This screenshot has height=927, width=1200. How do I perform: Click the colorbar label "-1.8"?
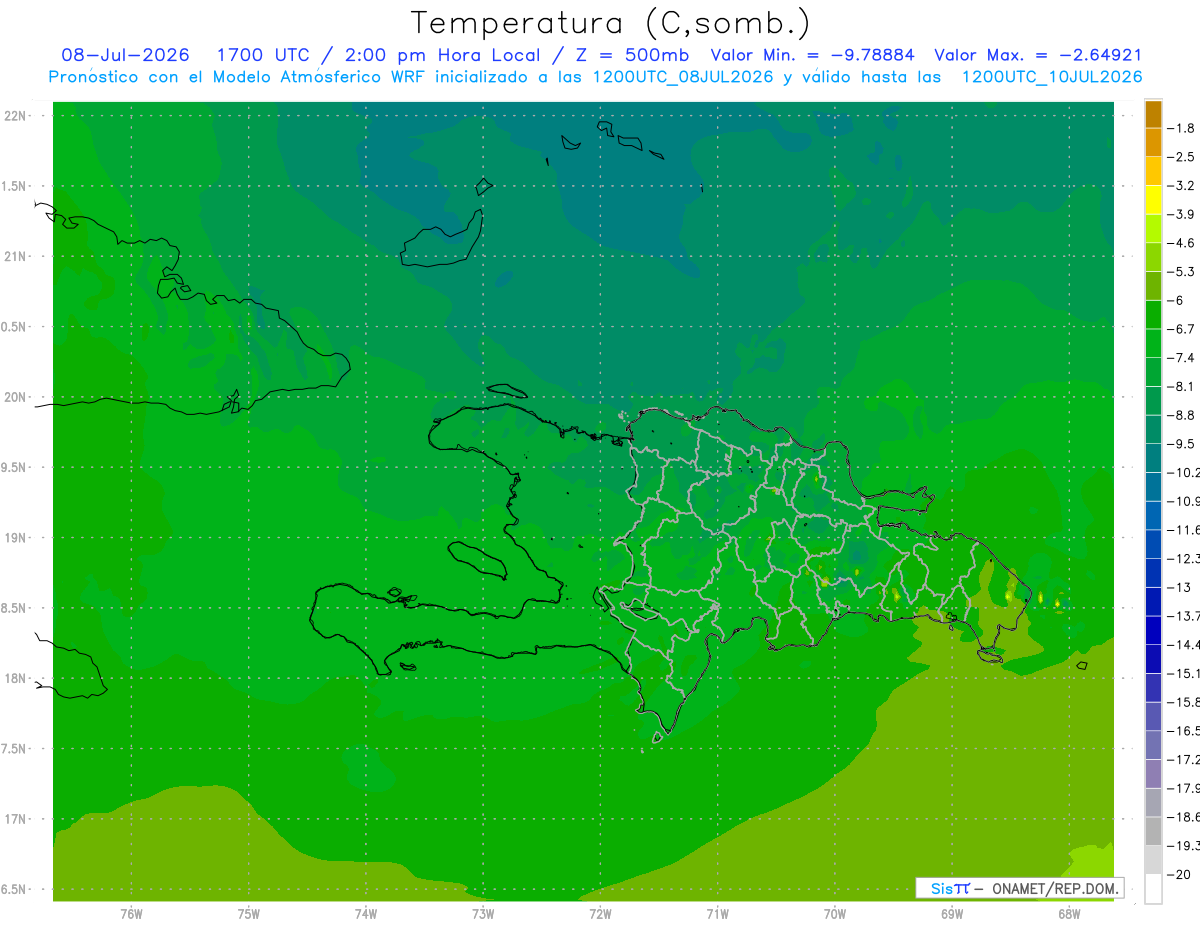coord(1183,128)
